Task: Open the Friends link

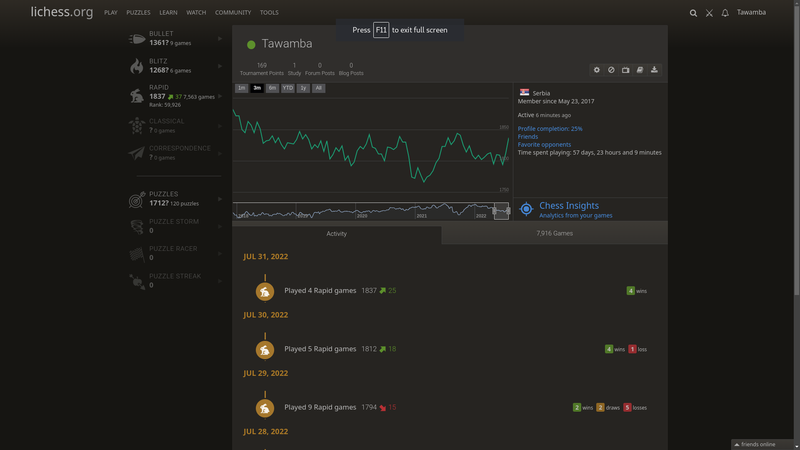Action: tap(528, 137)
